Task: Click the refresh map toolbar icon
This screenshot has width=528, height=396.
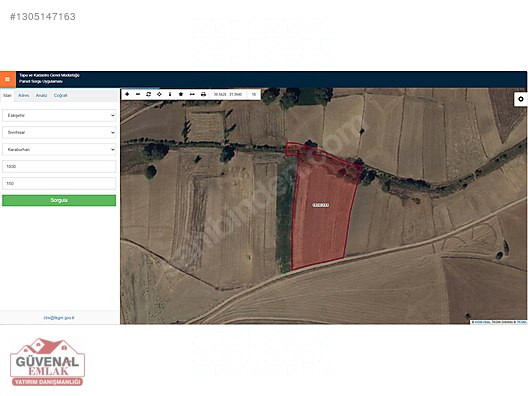Action: tap(148, 94)
